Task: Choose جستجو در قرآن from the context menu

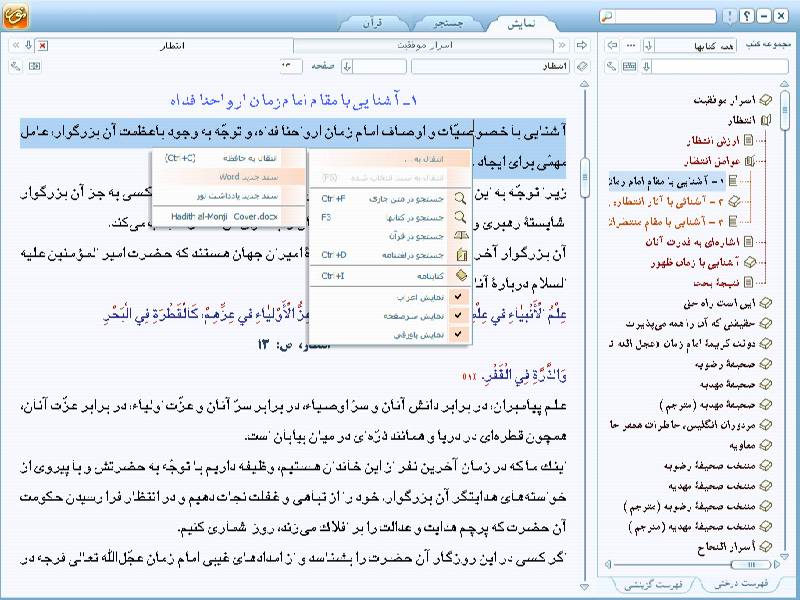Action: pyautogui.click(x=390, y=236)
